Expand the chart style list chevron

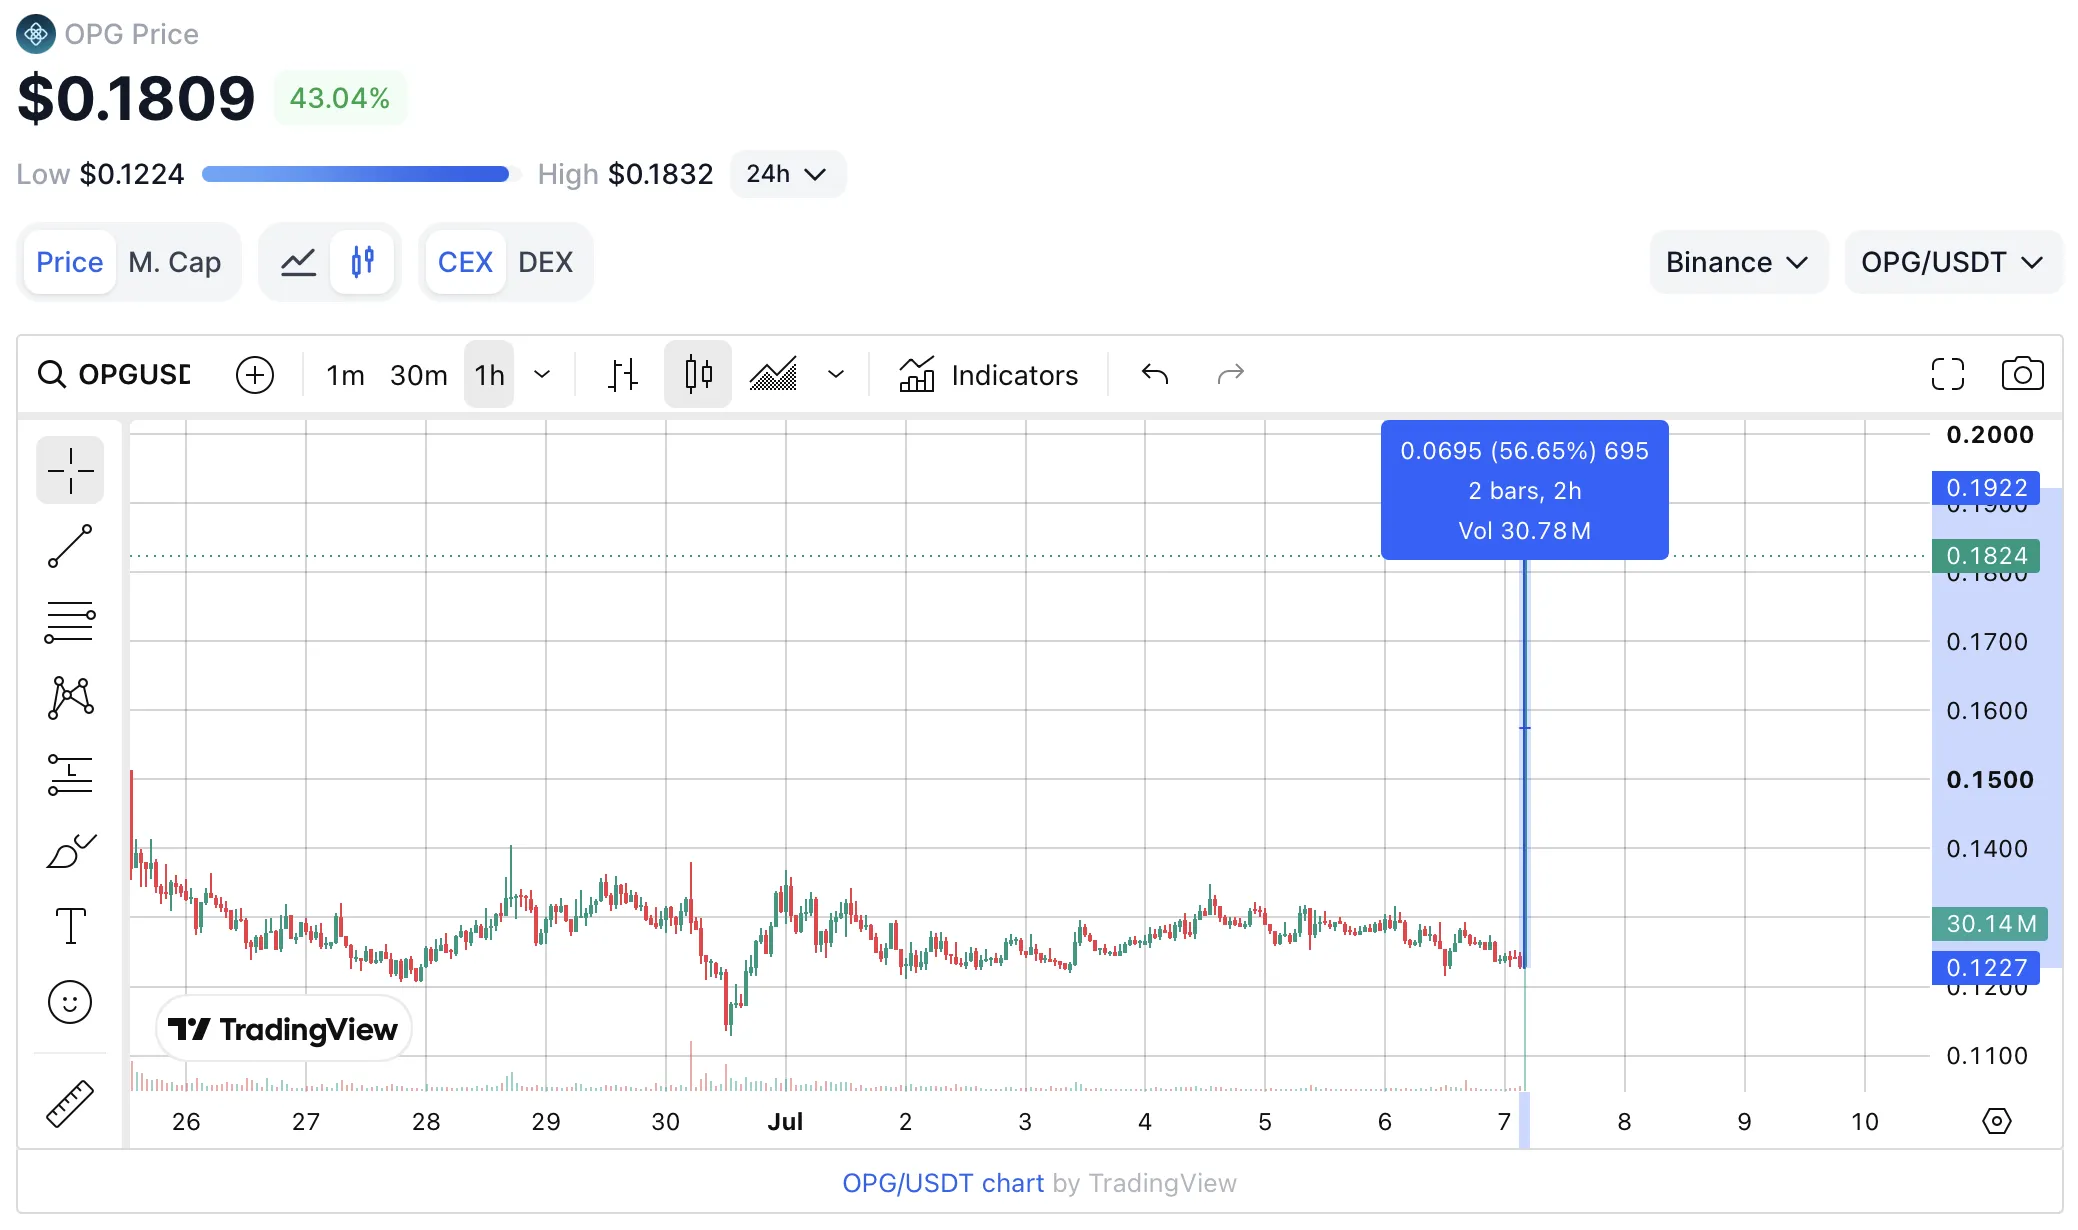(836, 375)
